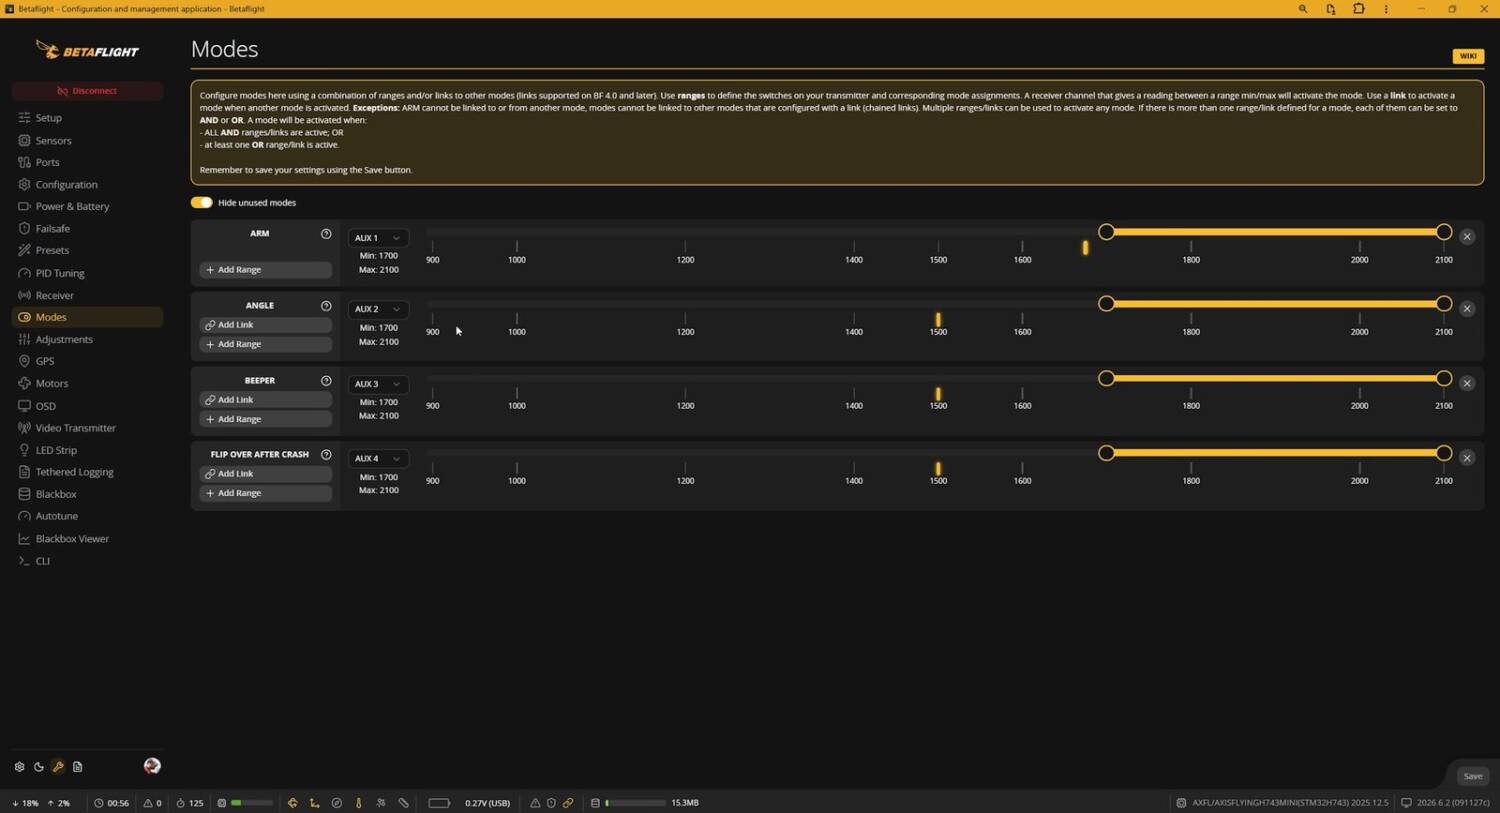Delete the Flip Over After Crash range
This screenshot has width=1500, height=813.
coord(1467,458)
